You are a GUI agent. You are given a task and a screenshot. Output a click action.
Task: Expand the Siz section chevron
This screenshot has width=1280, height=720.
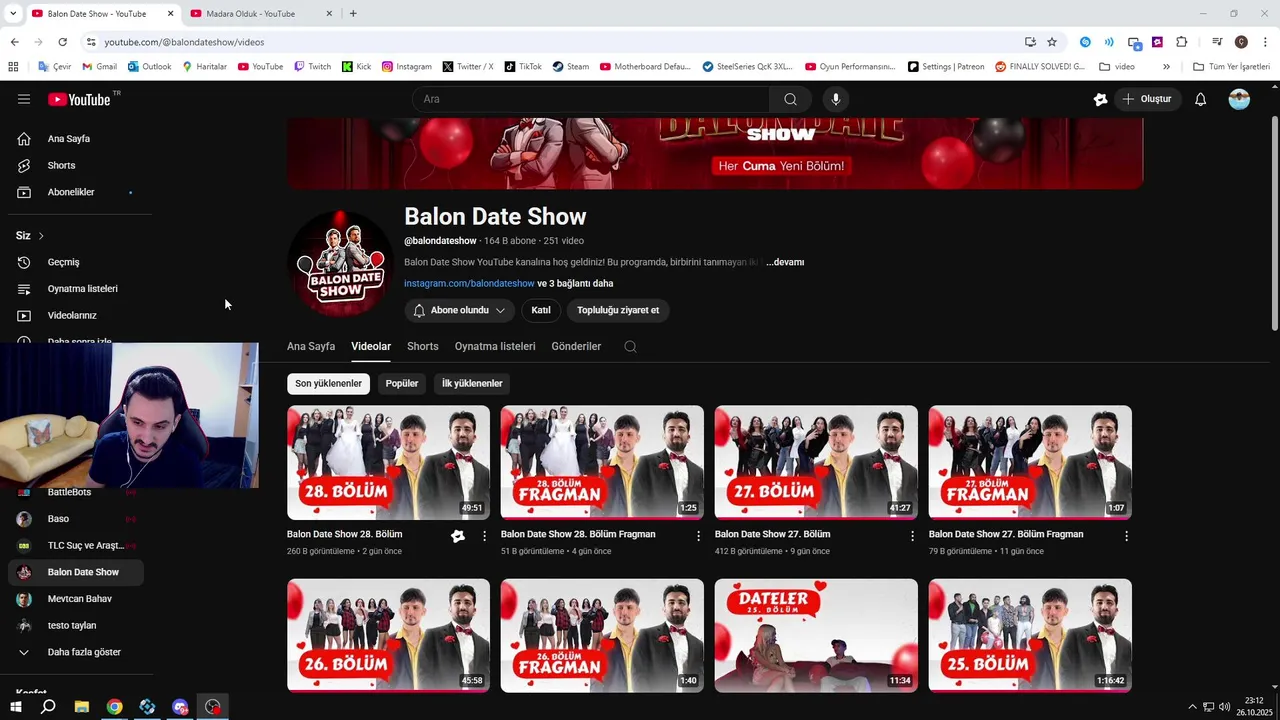(41, 236)
